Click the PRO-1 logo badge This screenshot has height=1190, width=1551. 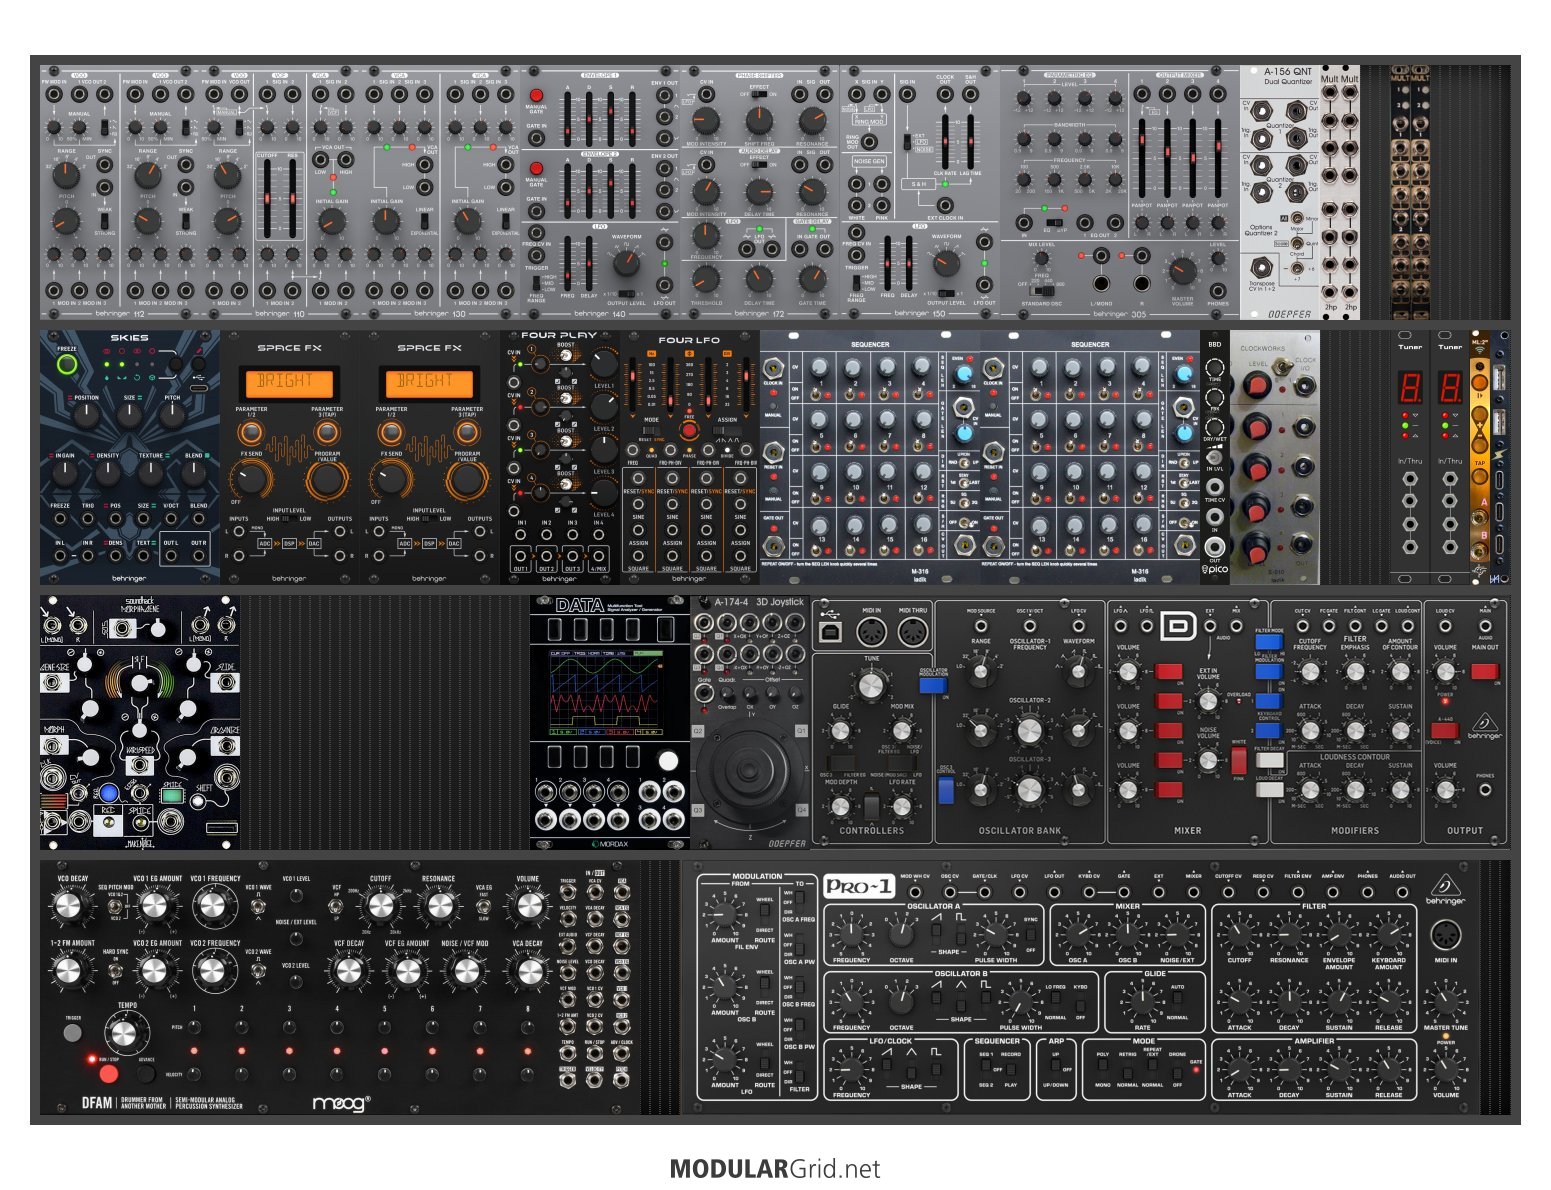point(859,886)
